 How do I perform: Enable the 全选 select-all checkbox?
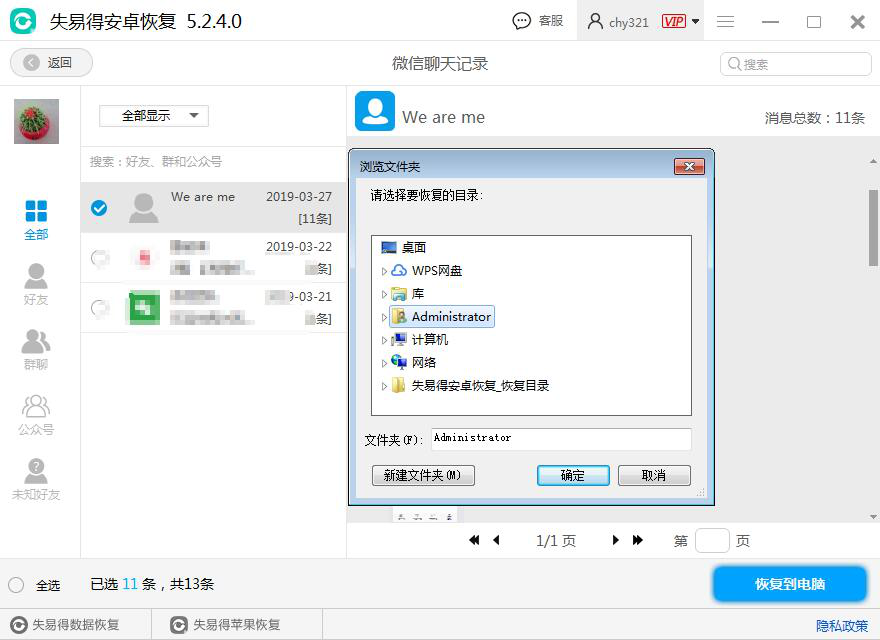tap(15, 584)
